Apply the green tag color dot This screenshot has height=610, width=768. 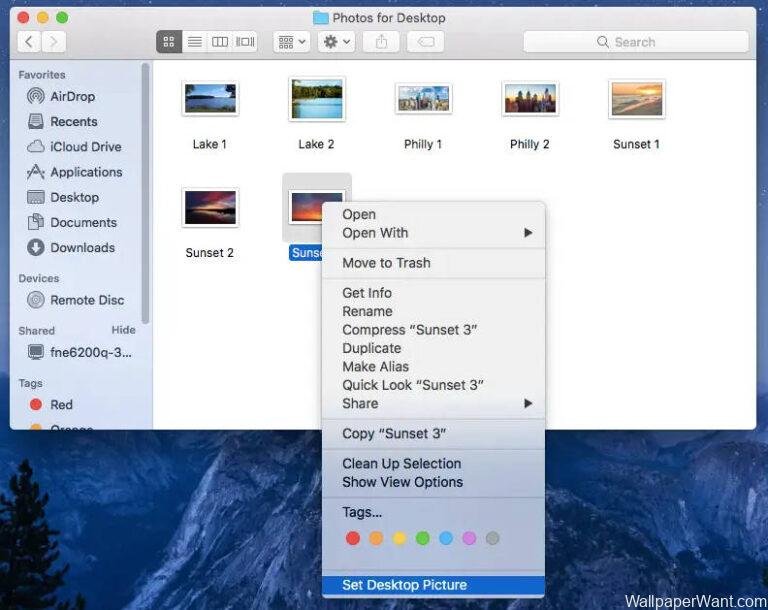[x=422, y=538]
